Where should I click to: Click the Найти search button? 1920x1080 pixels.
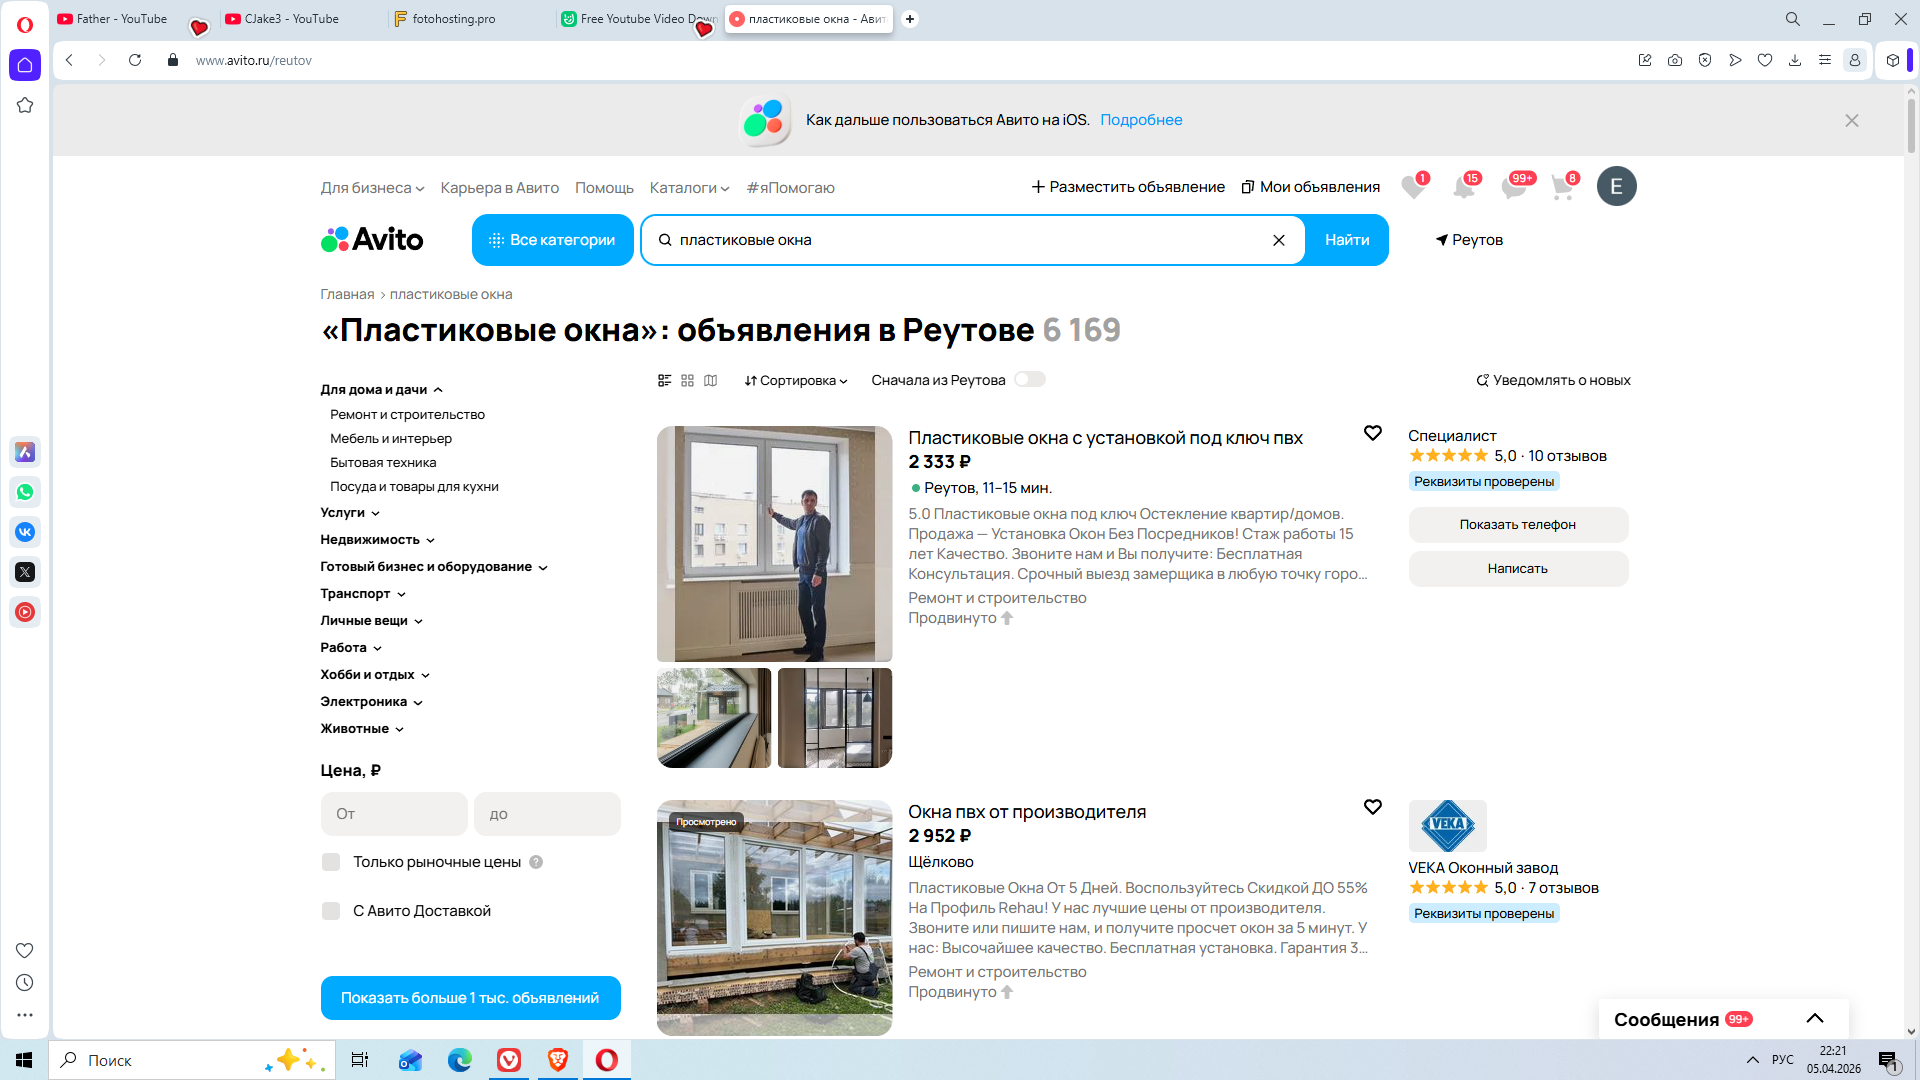point(1347,240)
